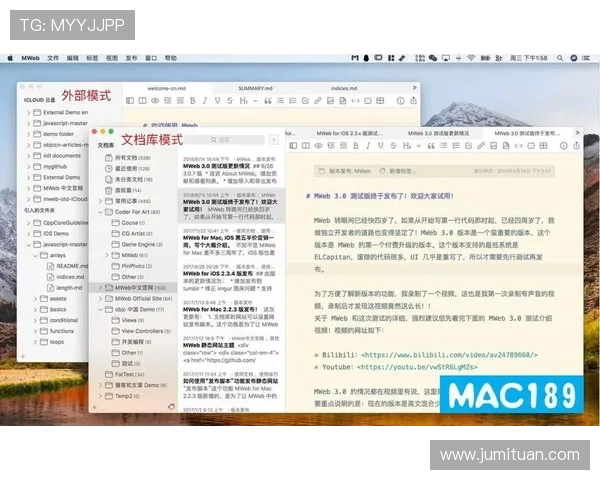Screen dimensions: 600x480
Task: Switch to MWeb for iOS 2.3.x tab
Action: tap(348, 133)
